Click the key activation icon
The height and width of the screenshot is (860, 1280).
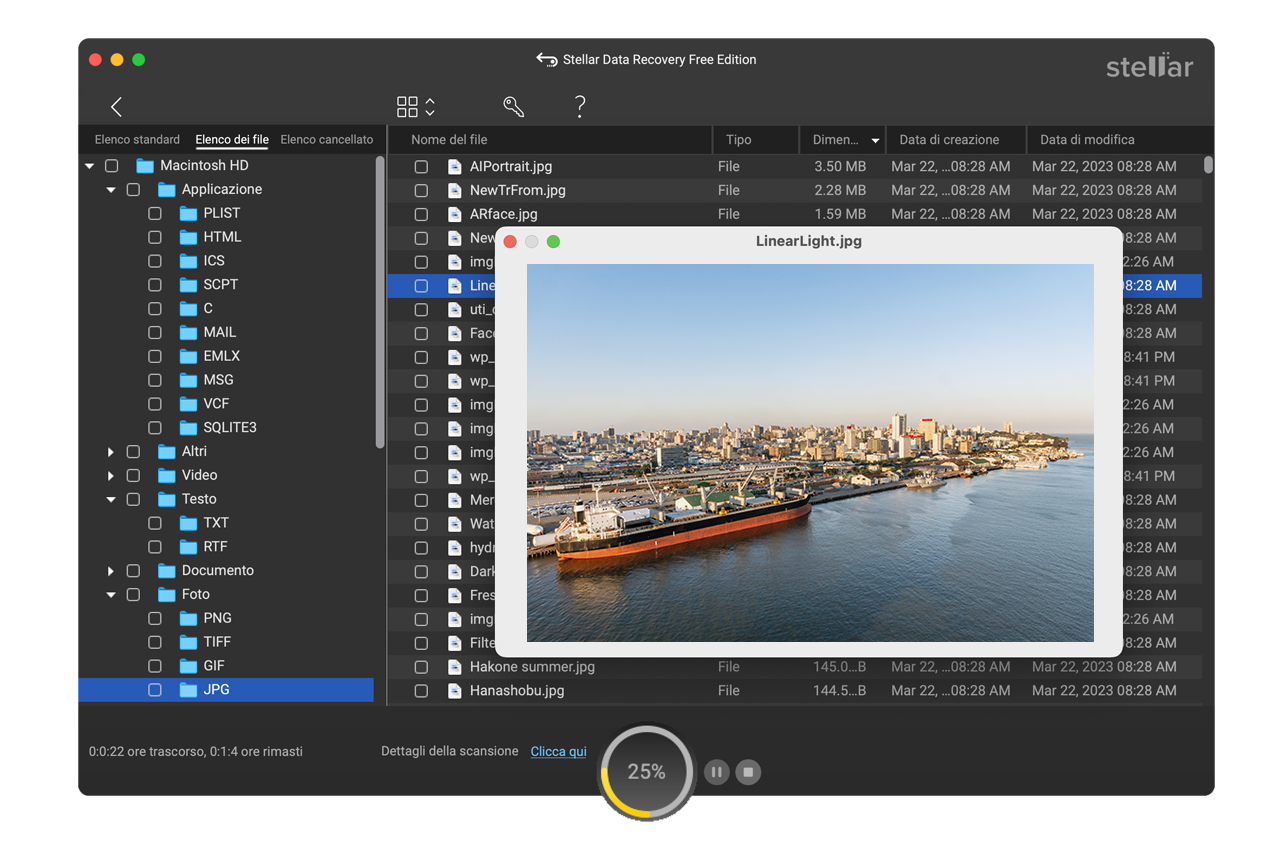coord(513,107)
